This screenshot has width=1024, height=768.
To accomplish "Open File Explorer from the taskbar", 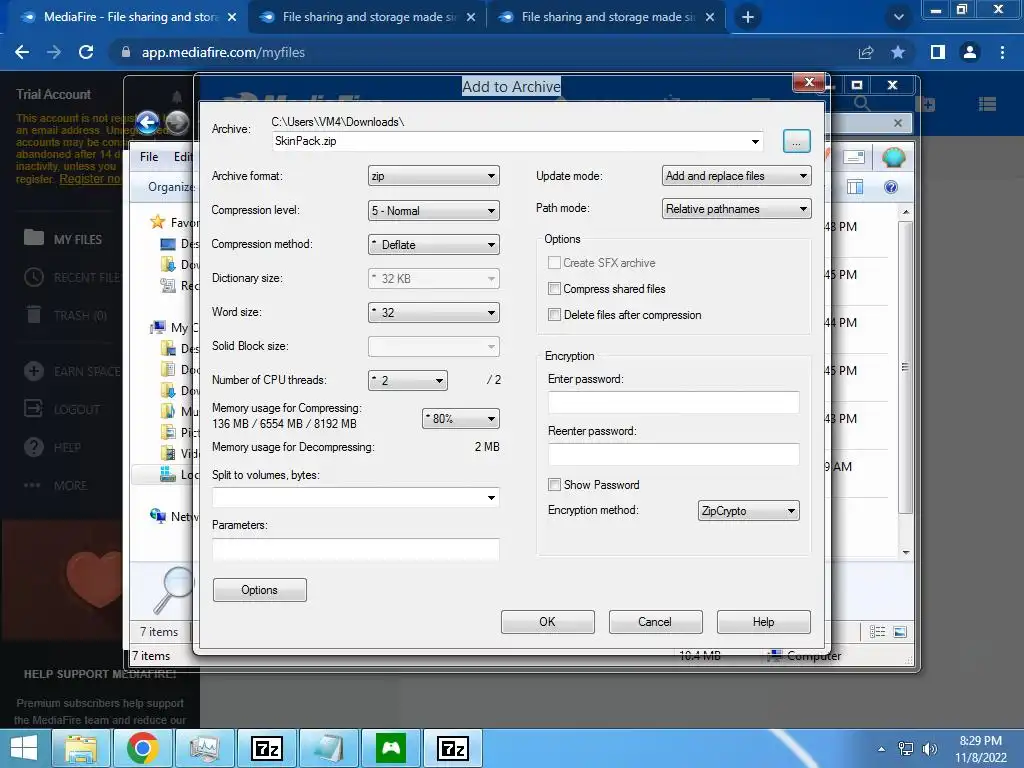I will (81, 748).
